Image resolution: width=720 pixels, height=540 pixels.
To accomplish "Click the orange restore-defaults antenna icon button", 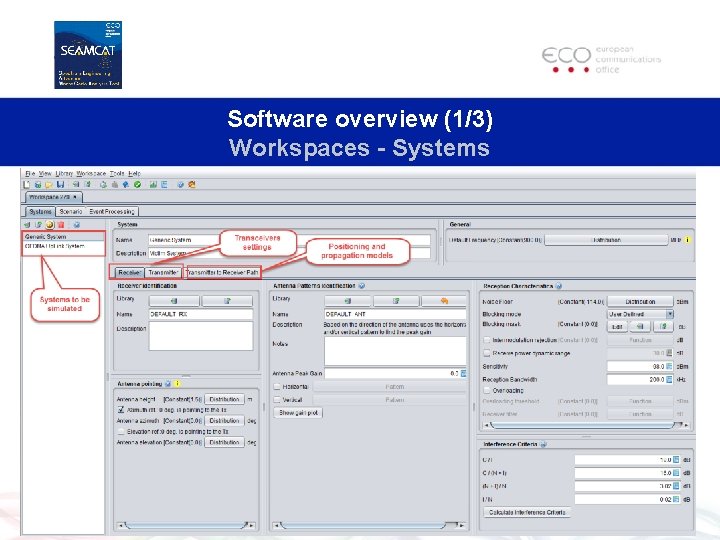I will [x=444, y=301].
